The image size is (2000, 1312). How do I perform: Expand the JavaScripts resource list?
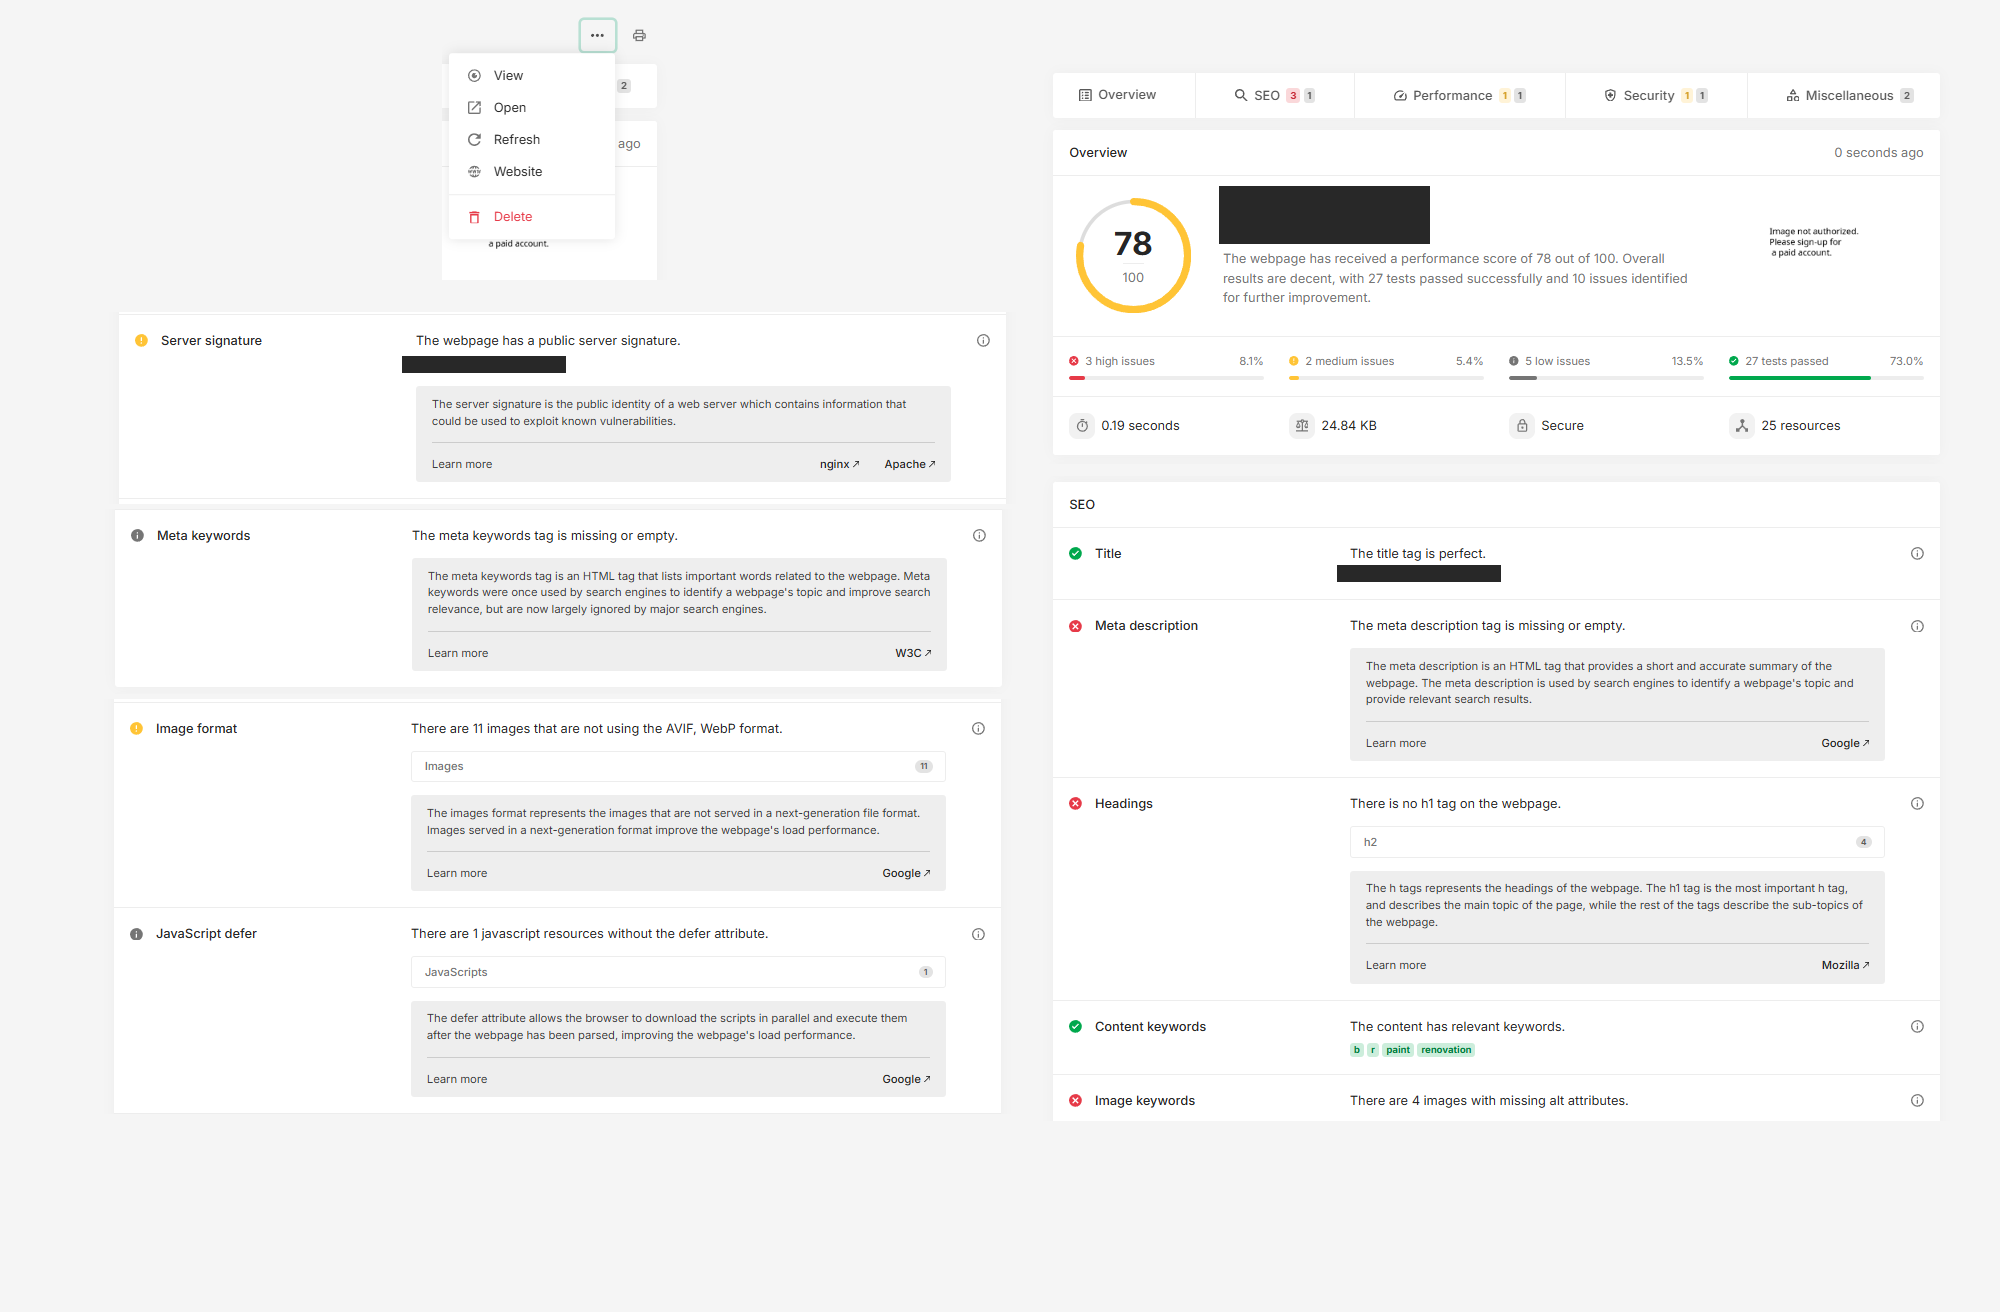pos(677,971)
